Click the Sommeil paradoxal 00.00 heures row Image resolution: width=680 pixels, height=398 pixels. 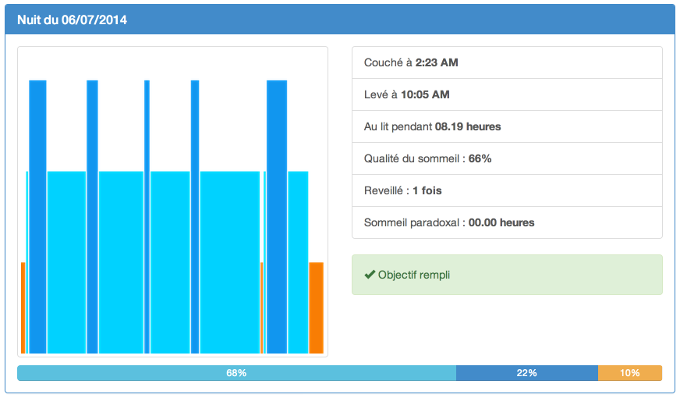tap(507, 222)
